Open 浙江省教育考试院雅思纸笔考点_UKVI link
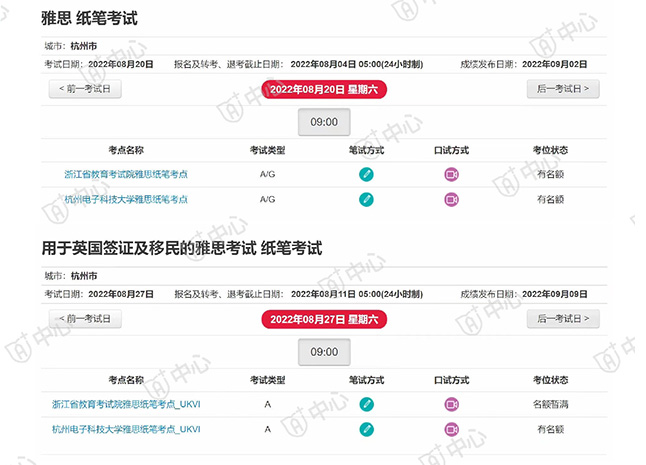646x465 pixels. (x=126, y=404)
